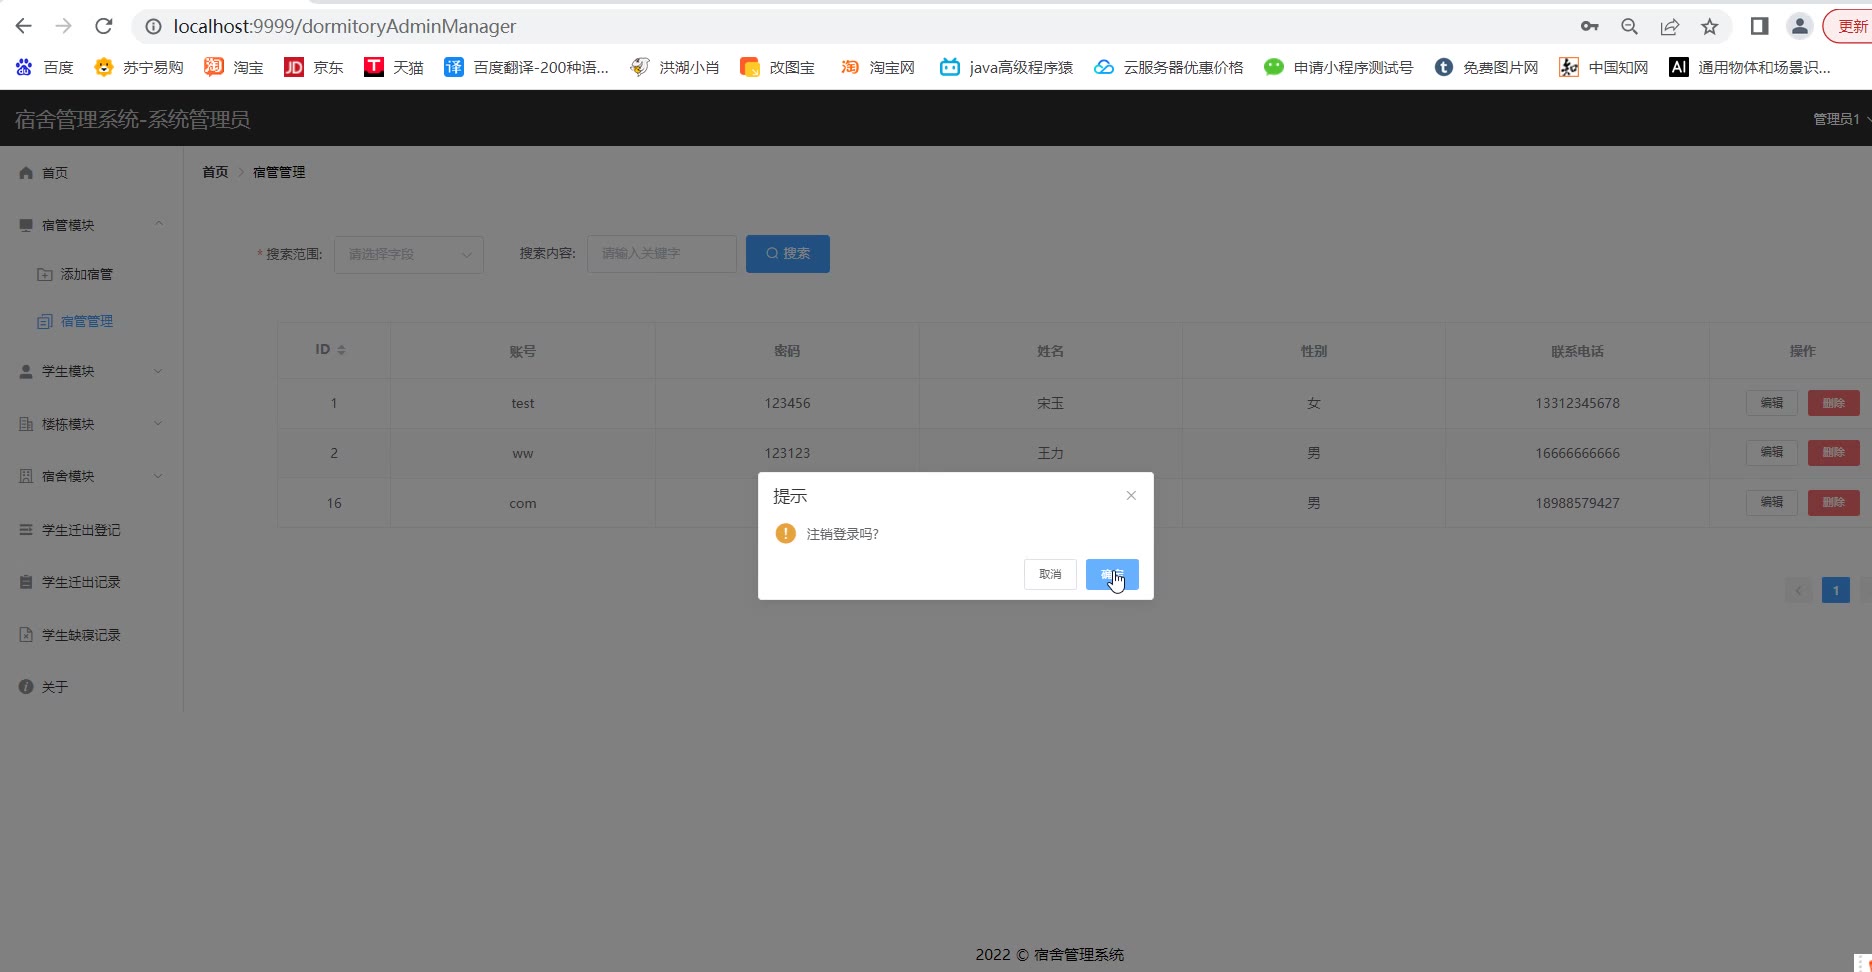
Task: Open the 百度翻译 bookmark
Action: coord(527,67)
